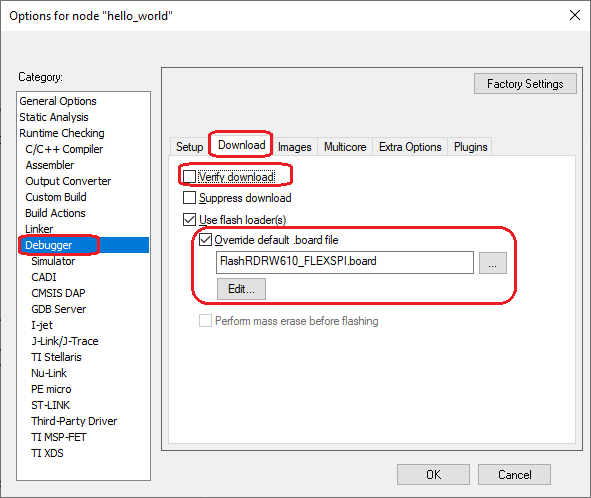Screen dimensions: 591x498
Task: Go to the Multicore tab
Action: 345,147
